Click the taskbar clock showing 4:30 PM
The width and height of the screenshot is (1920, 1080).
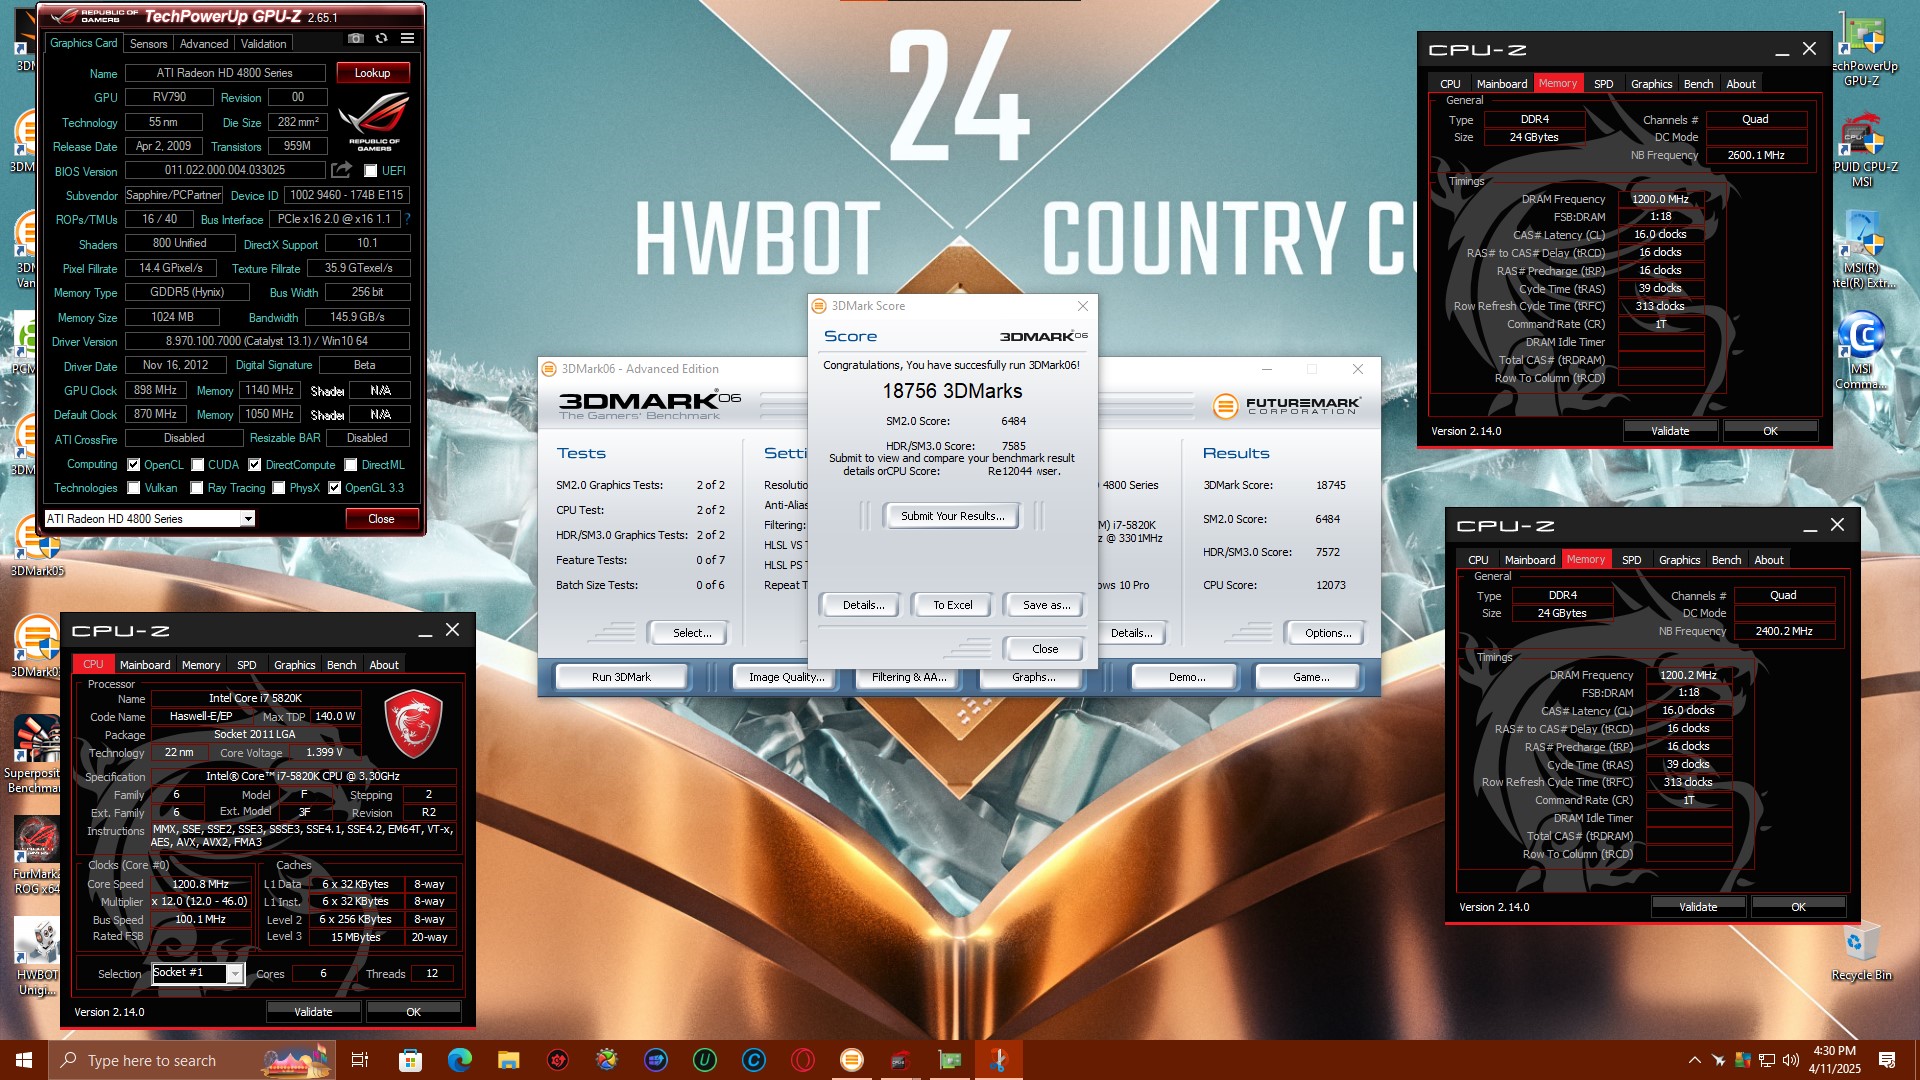pyautogui.click(x=1834, y=1060)
